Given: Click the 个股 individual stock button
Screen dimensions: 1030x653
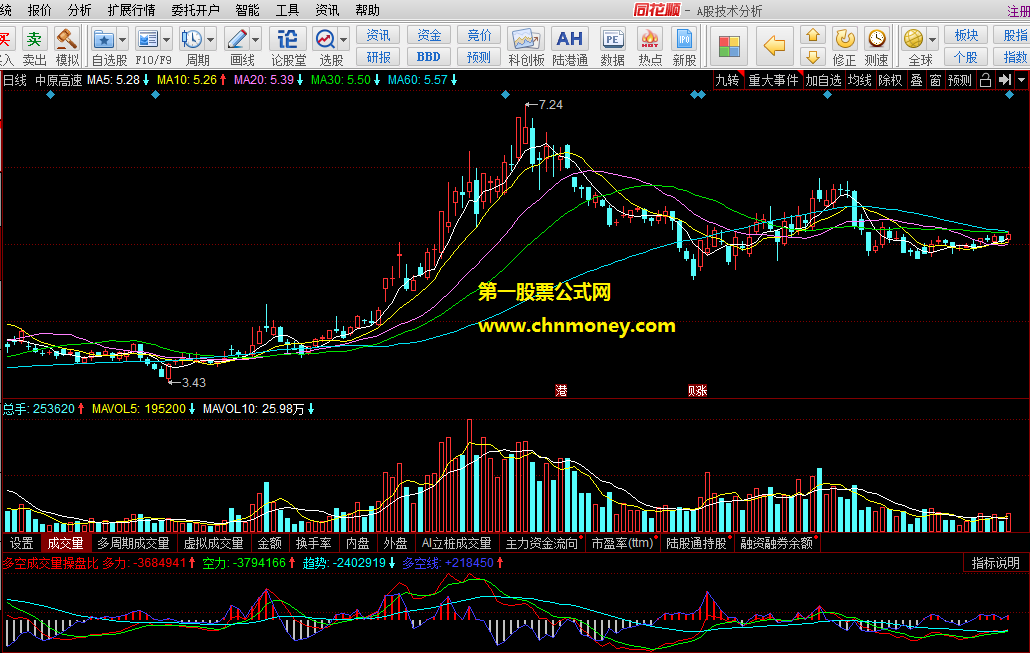Looking at the screenshot, I should [966, 57].
